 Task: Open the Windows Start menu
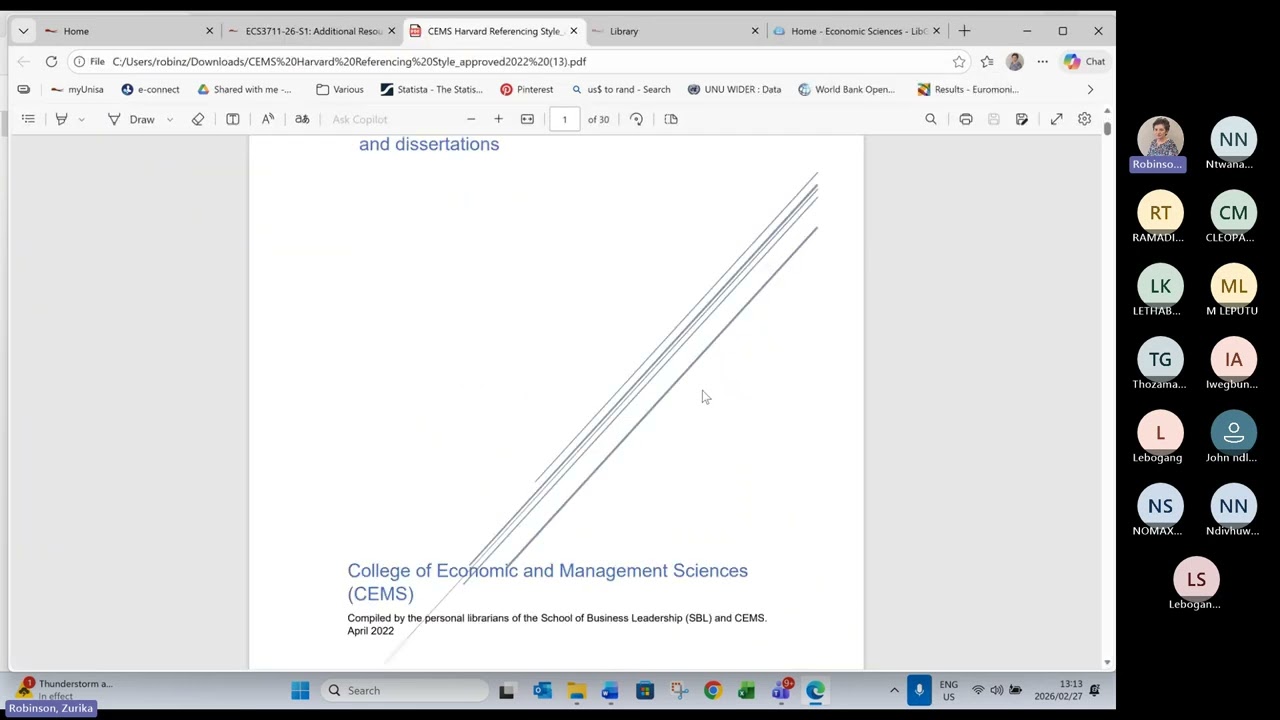click(x=300, y=690)
